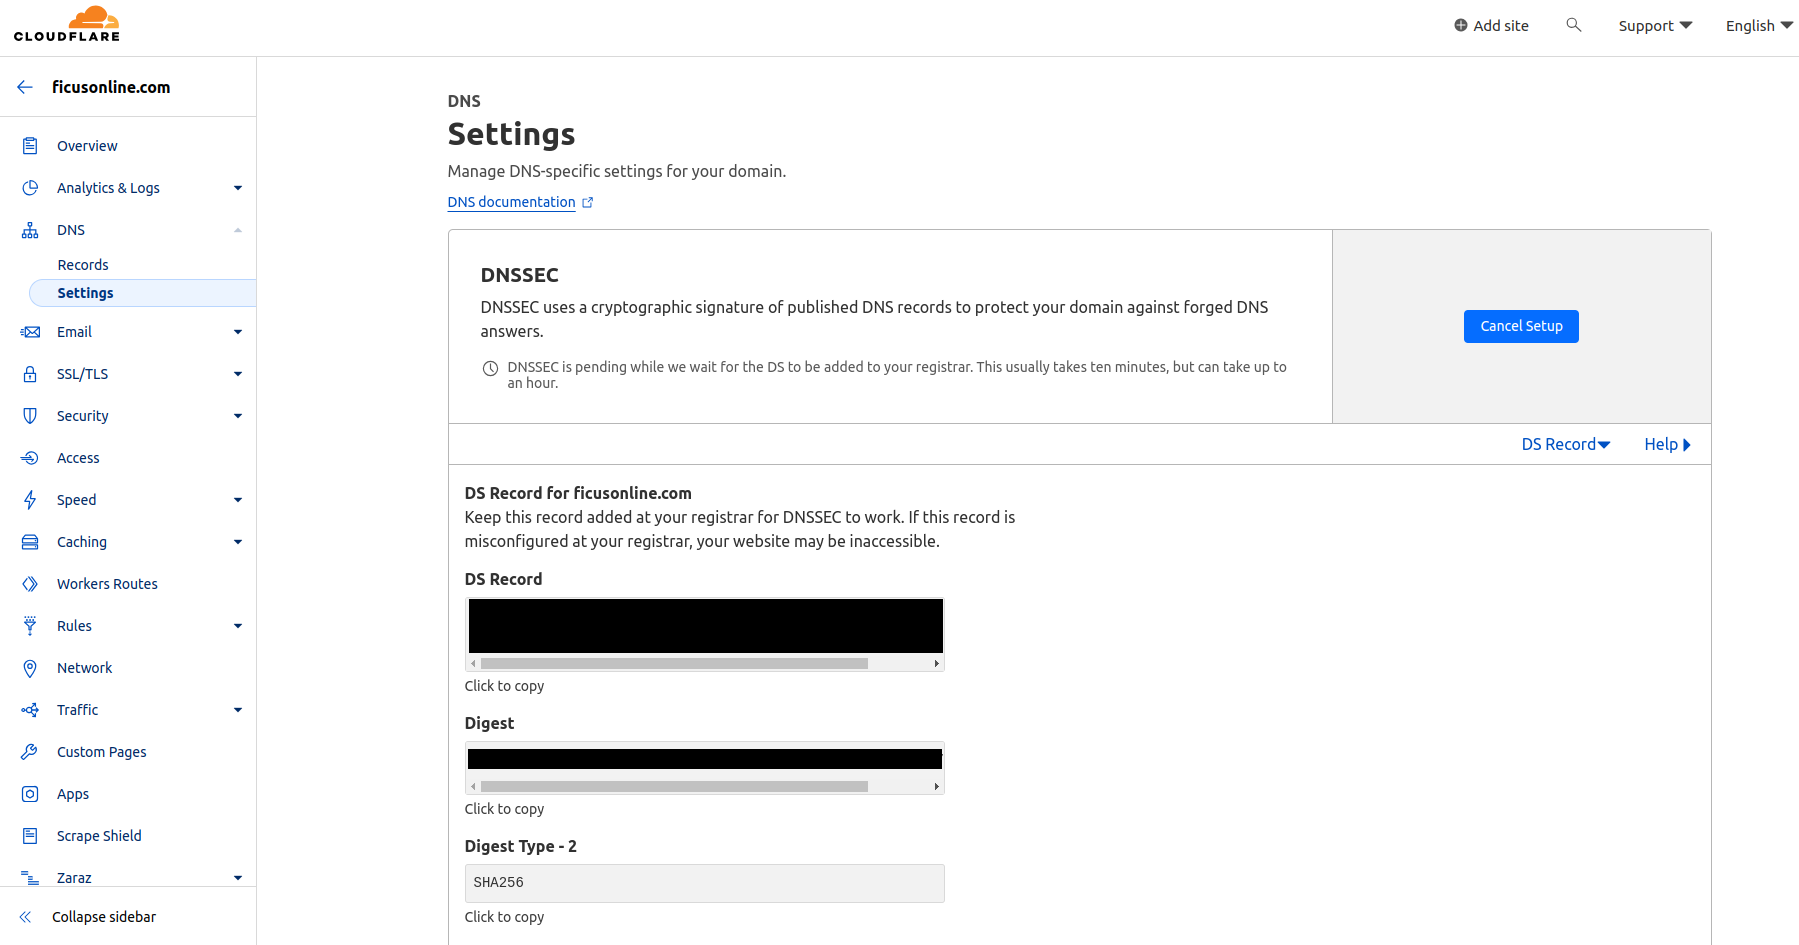Open the Overview page
1799x945 pixels.
[87, 146]
